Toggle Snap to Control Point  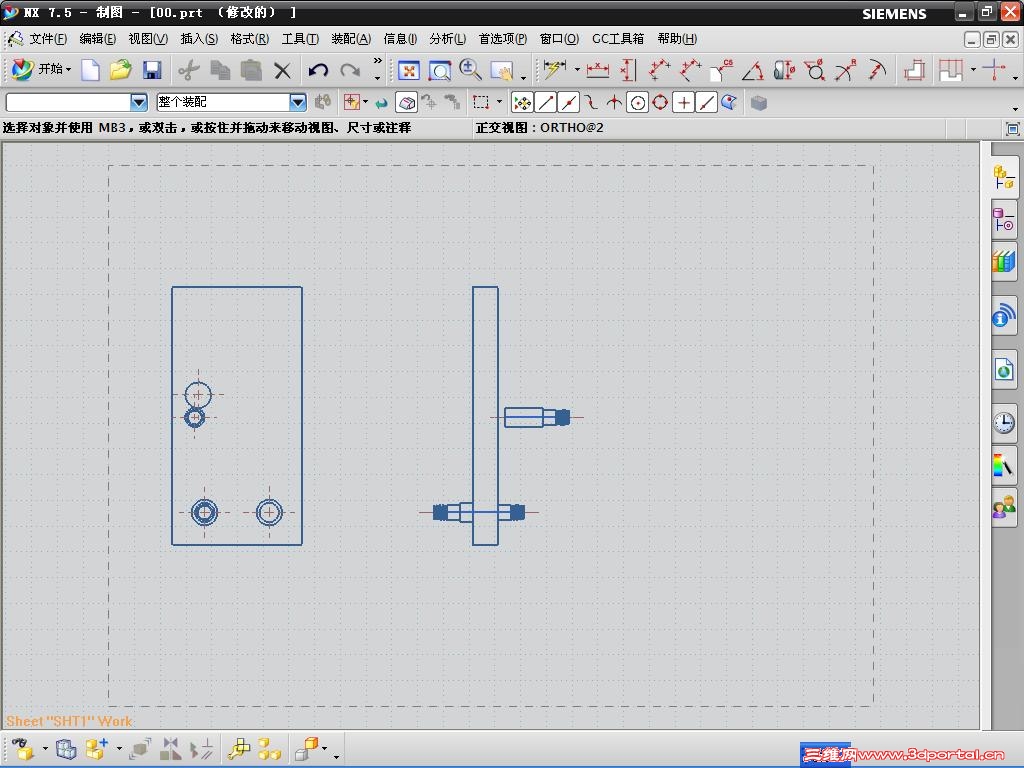(591, 103)
